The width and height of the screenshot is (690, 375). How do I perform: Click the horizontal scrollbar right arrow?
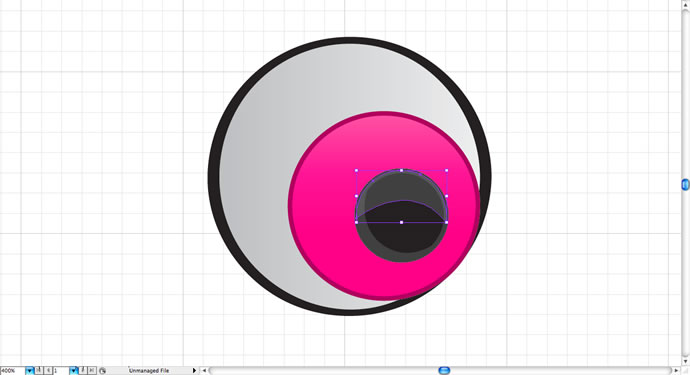click(676, 371)
